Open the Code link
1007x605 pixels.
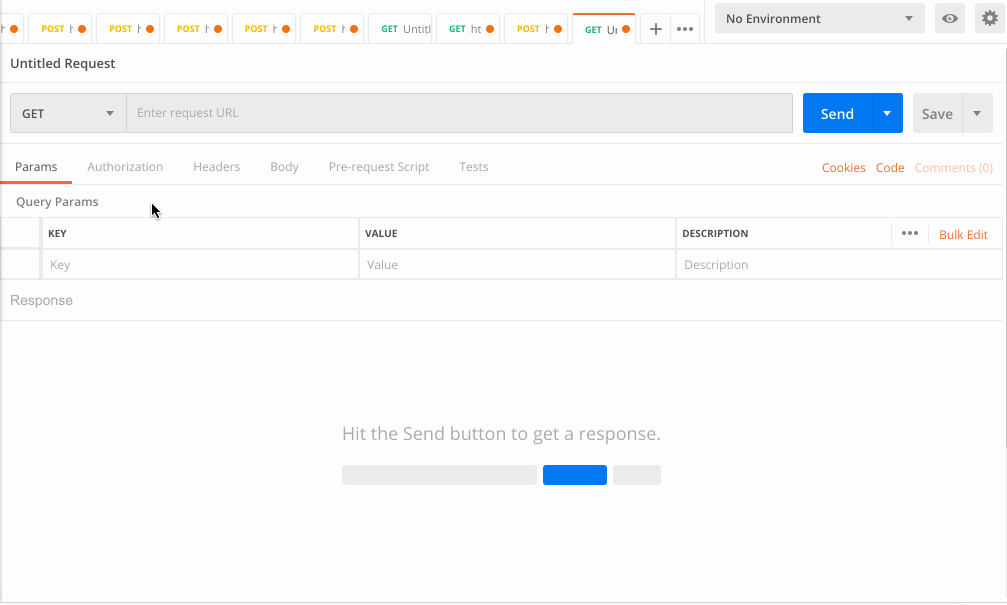[889, 168]
